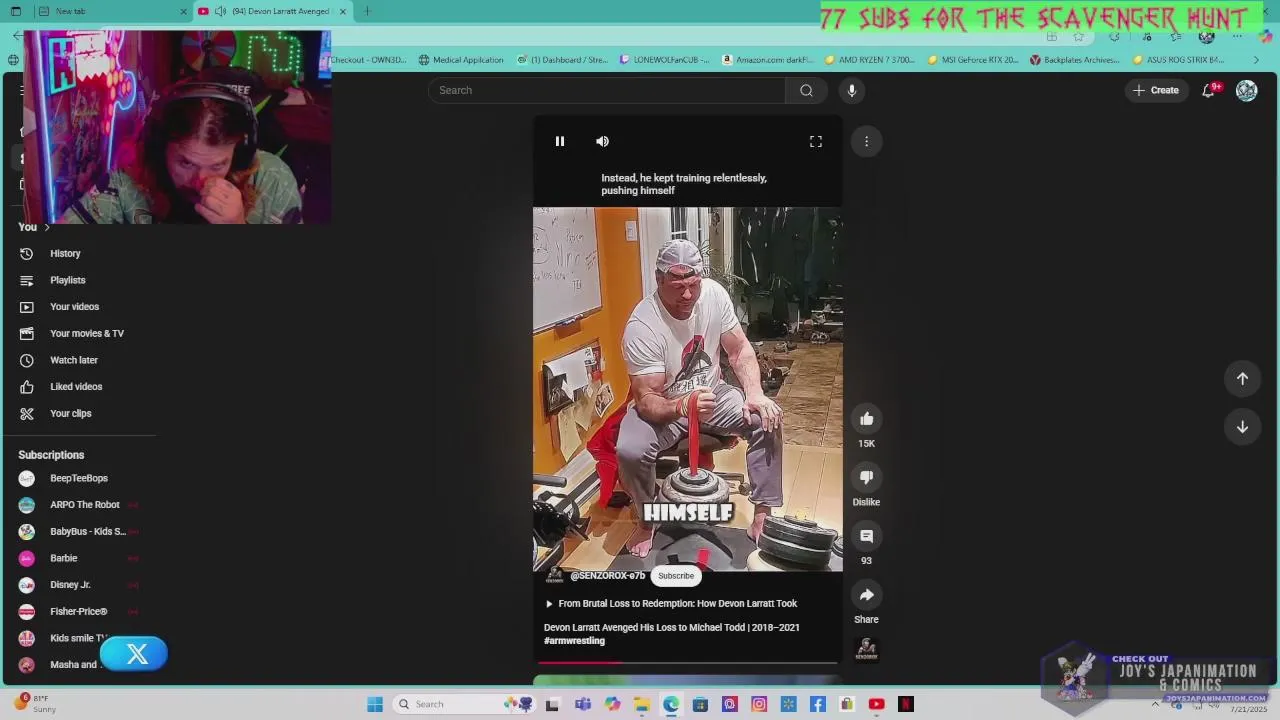Open the BeepTeeBops subscription
This screenshot has width=1280, height=720.
point(80,478)
